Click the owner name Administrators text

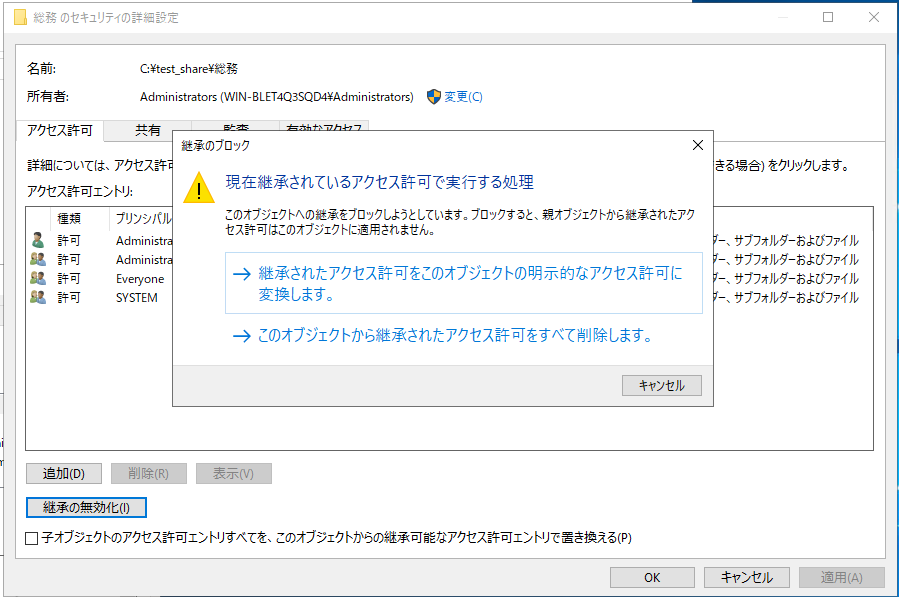pos(276,97)
